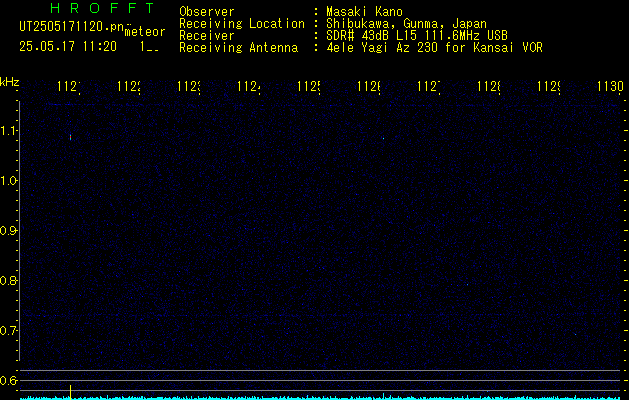Click the 1.0 kHz frequency tick label
629x400 pixels.
(x=9, y=181)
